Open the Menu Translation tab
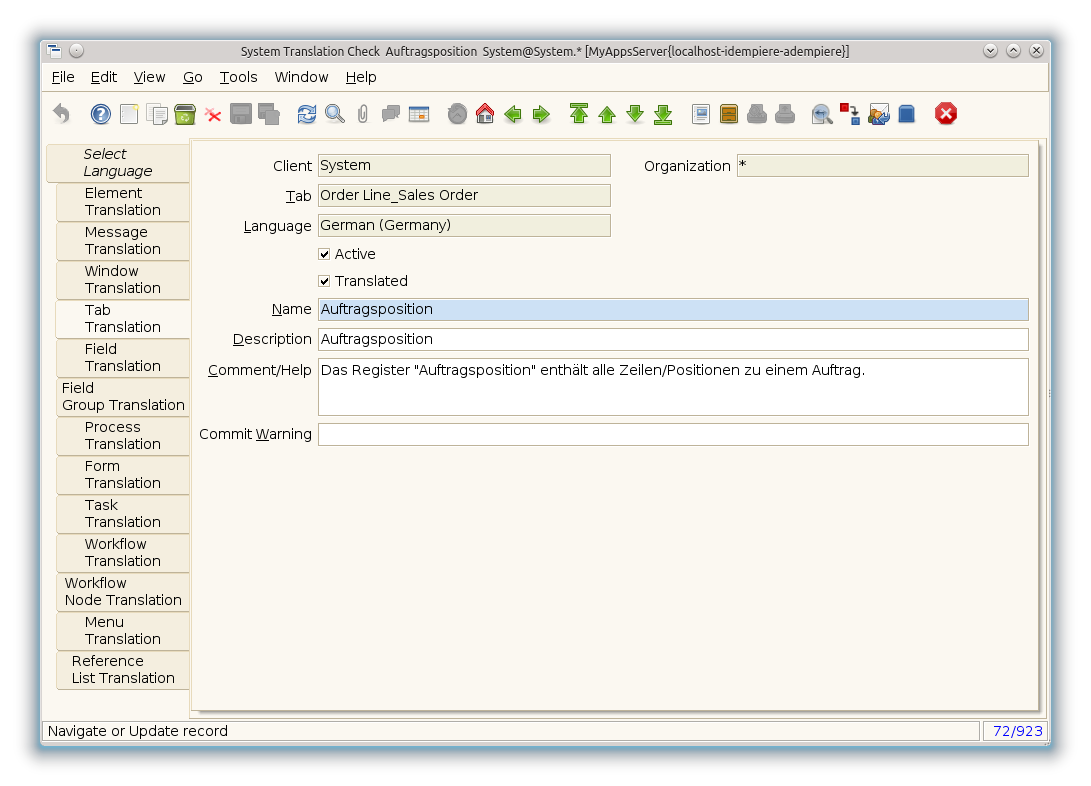The height and width of the screenshot is (786, 1091). pyautogui.click(x=122, y=631)
